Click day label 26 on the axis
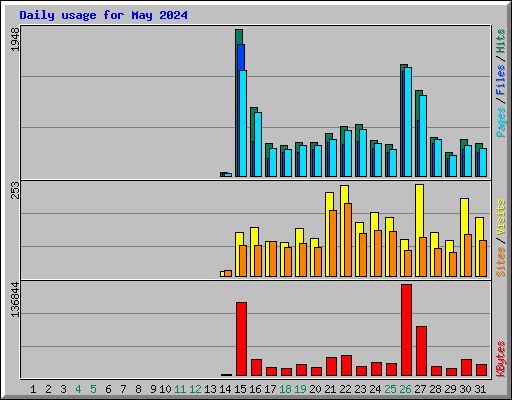The image size is (512, 400). 405,389
